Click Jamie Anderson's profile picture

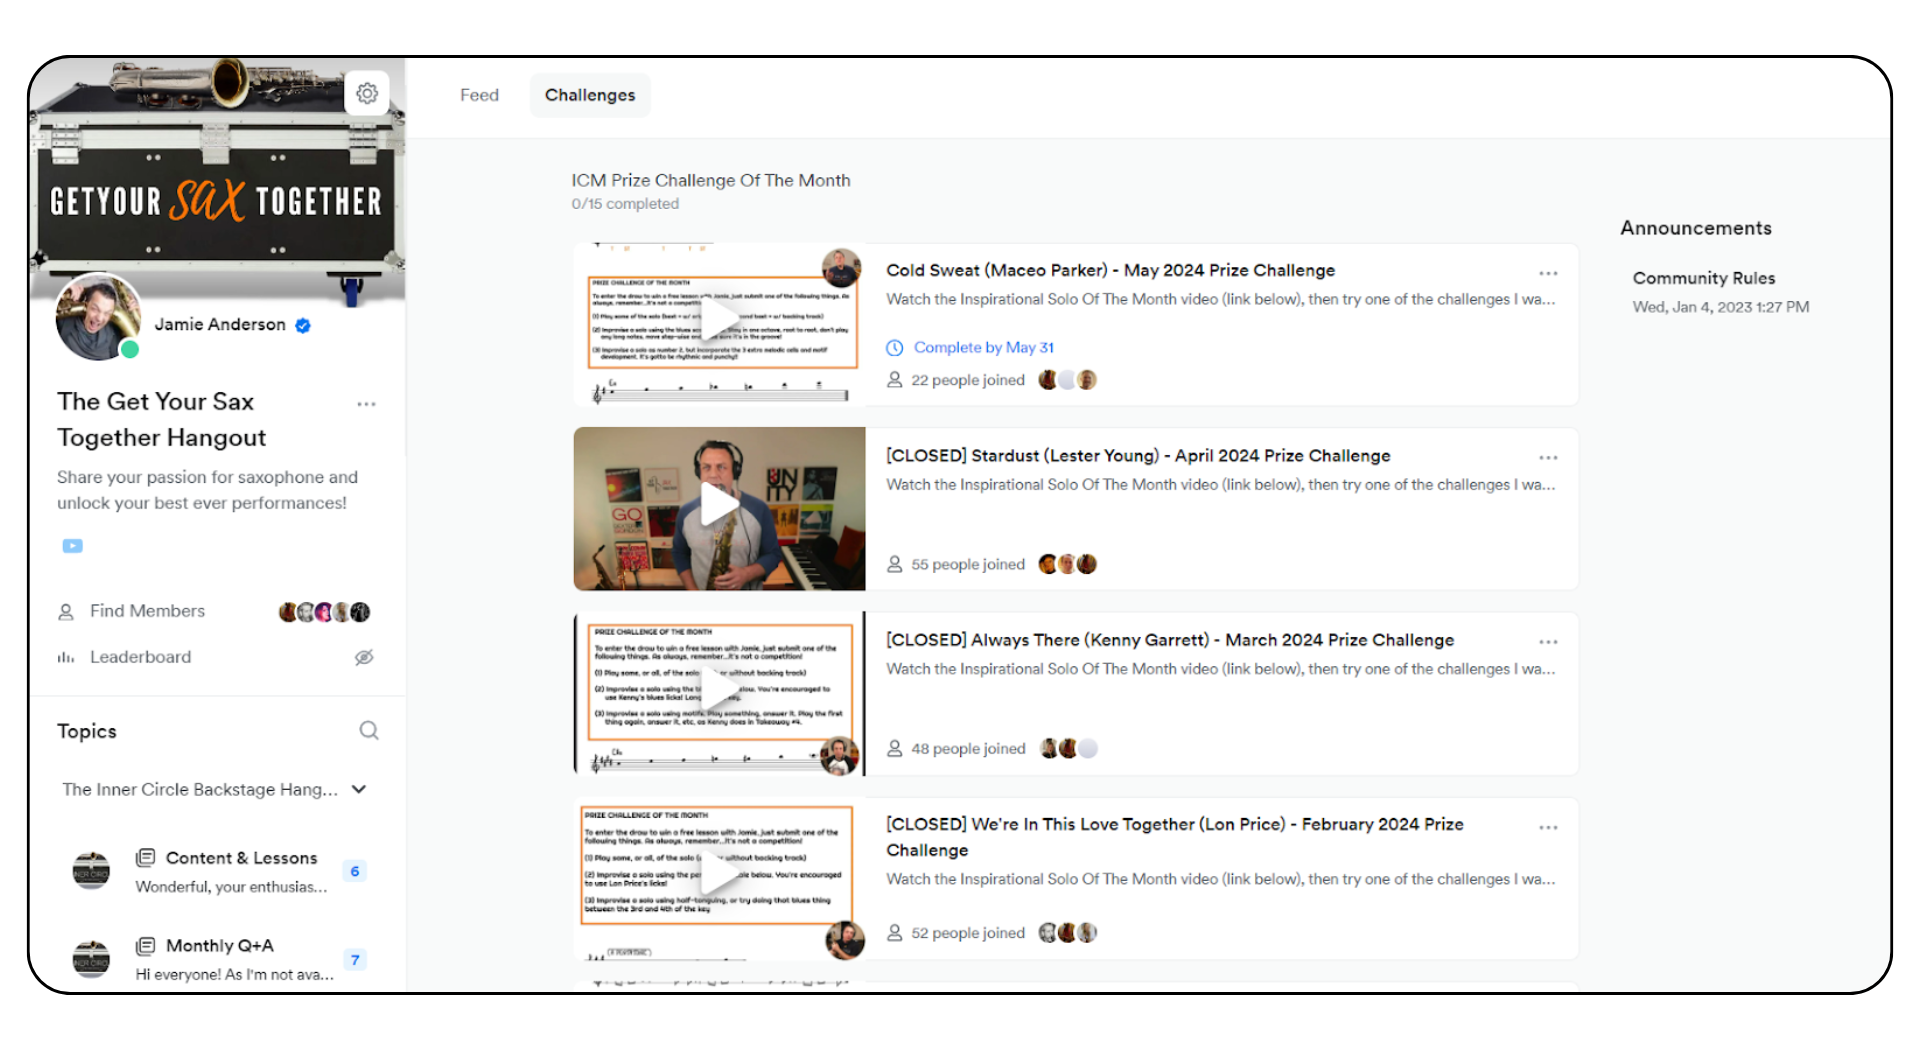click(98, 317)
